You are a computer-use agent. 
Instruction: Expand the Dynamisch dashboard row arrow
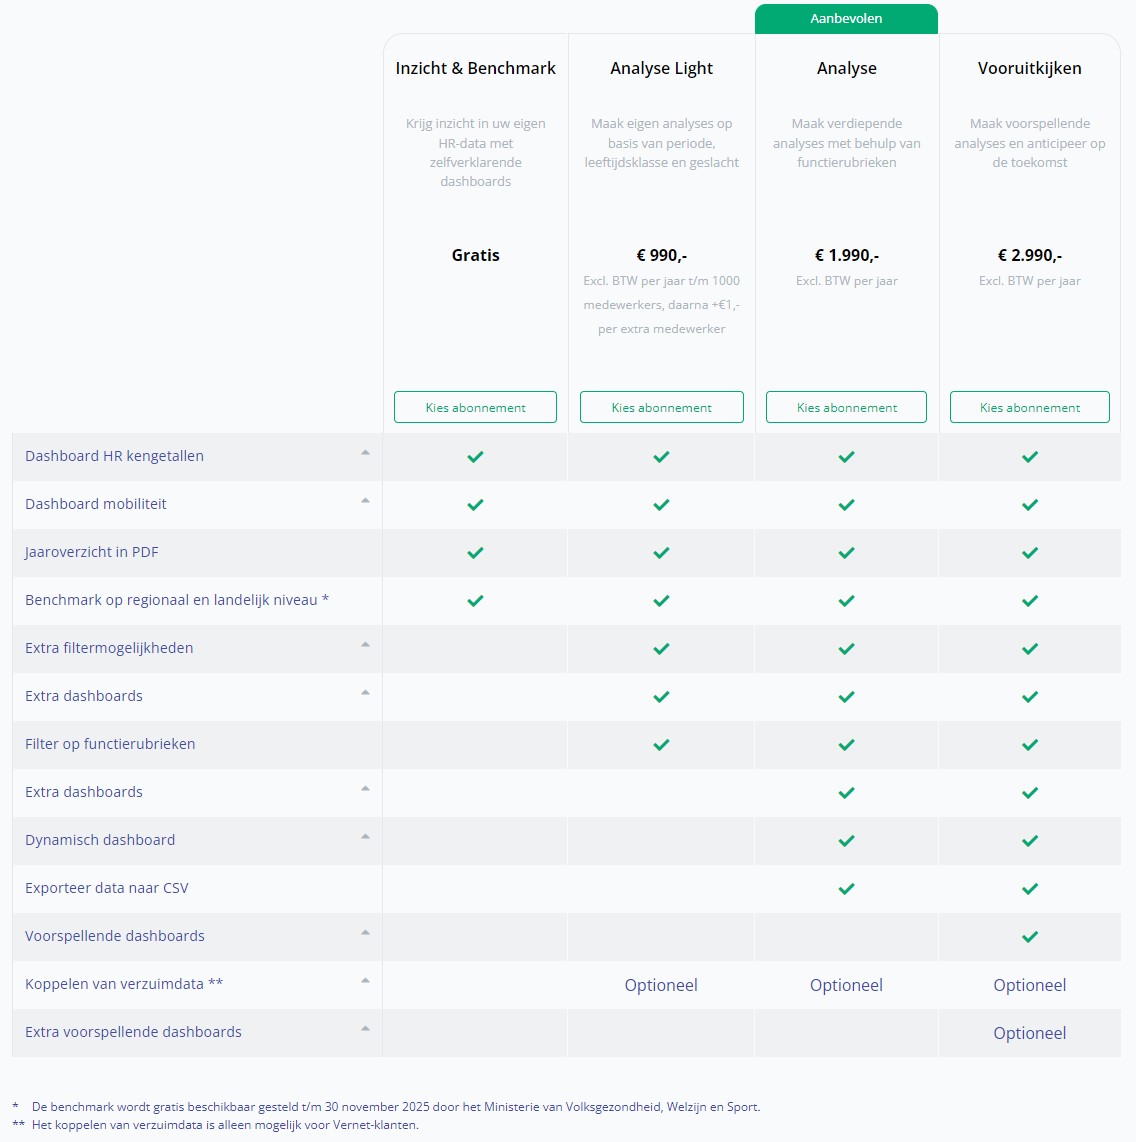coord(365,837)
